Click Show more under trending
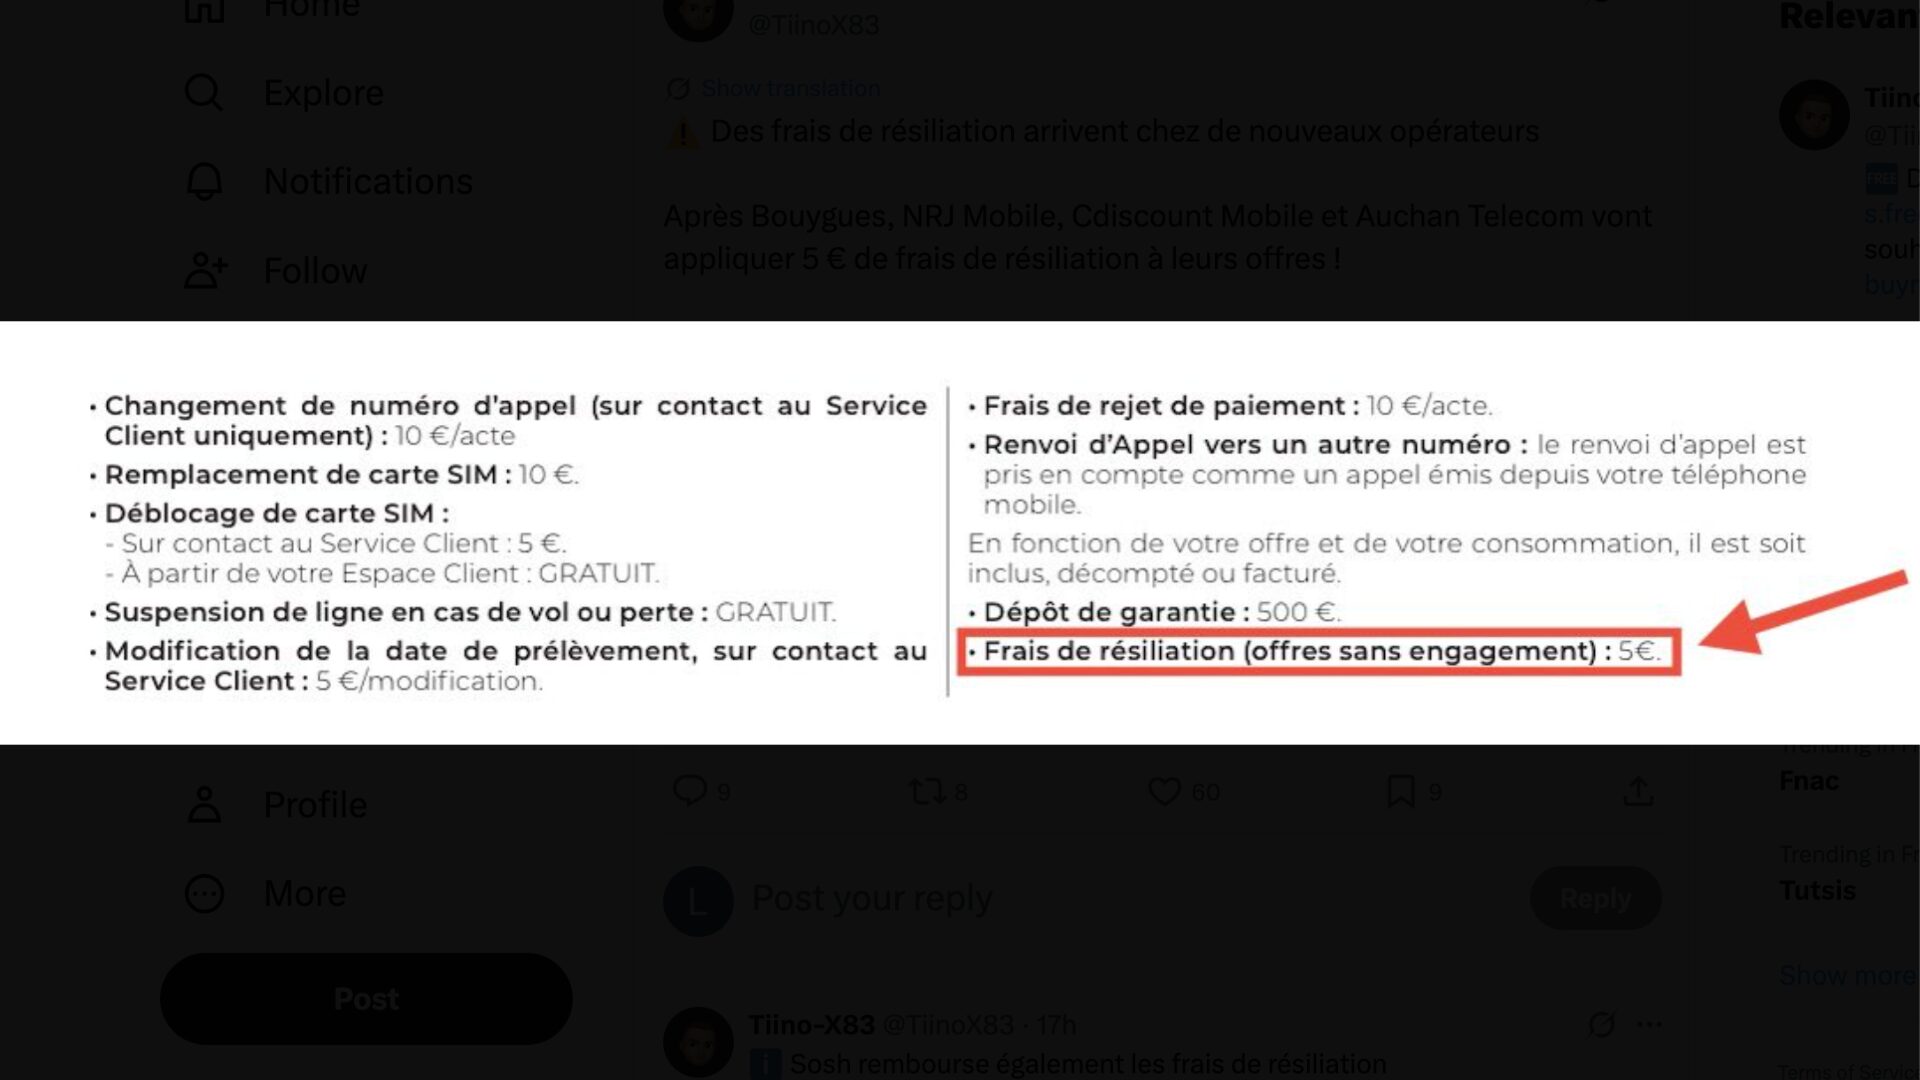This screenshot has height=1080, width=1920. pos(1846,975)
